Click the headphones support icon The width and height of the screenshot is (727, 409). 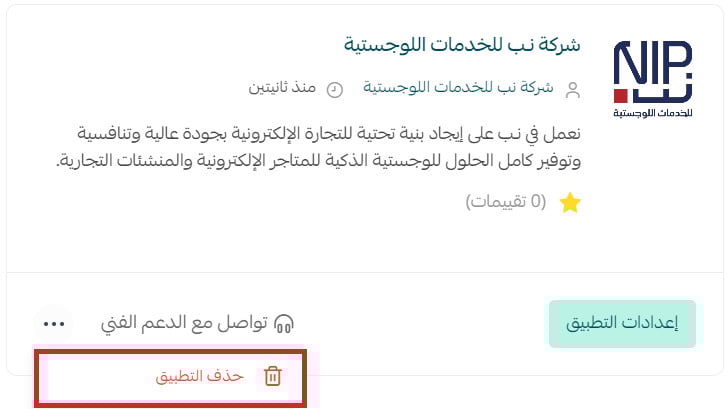pos(284,324)
